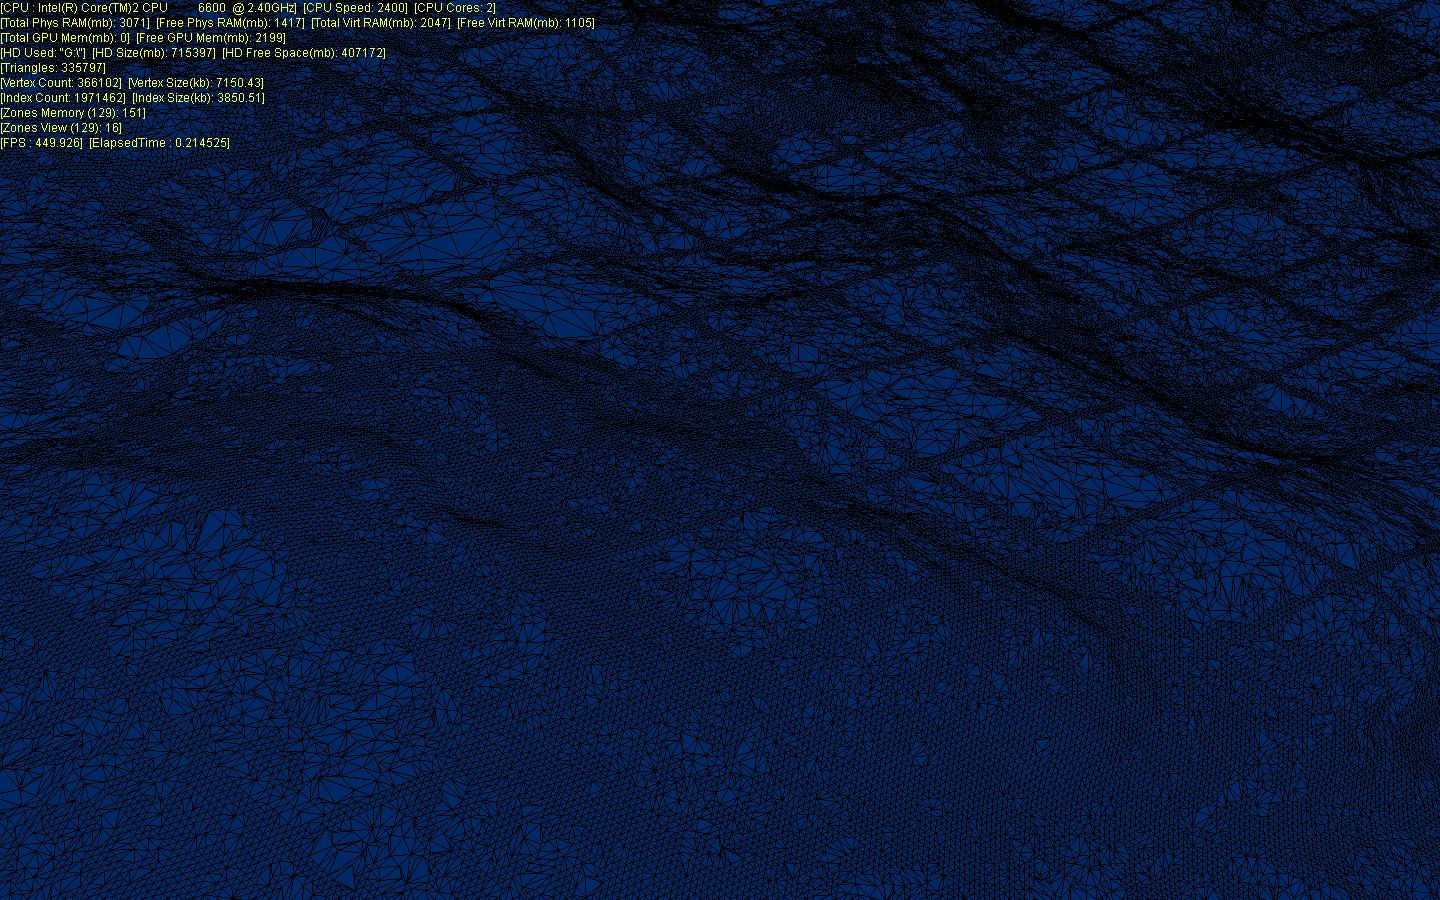The image size is (1440, 900).
Task: Click the Index Count readout
Action: click(x=63, y=98)
